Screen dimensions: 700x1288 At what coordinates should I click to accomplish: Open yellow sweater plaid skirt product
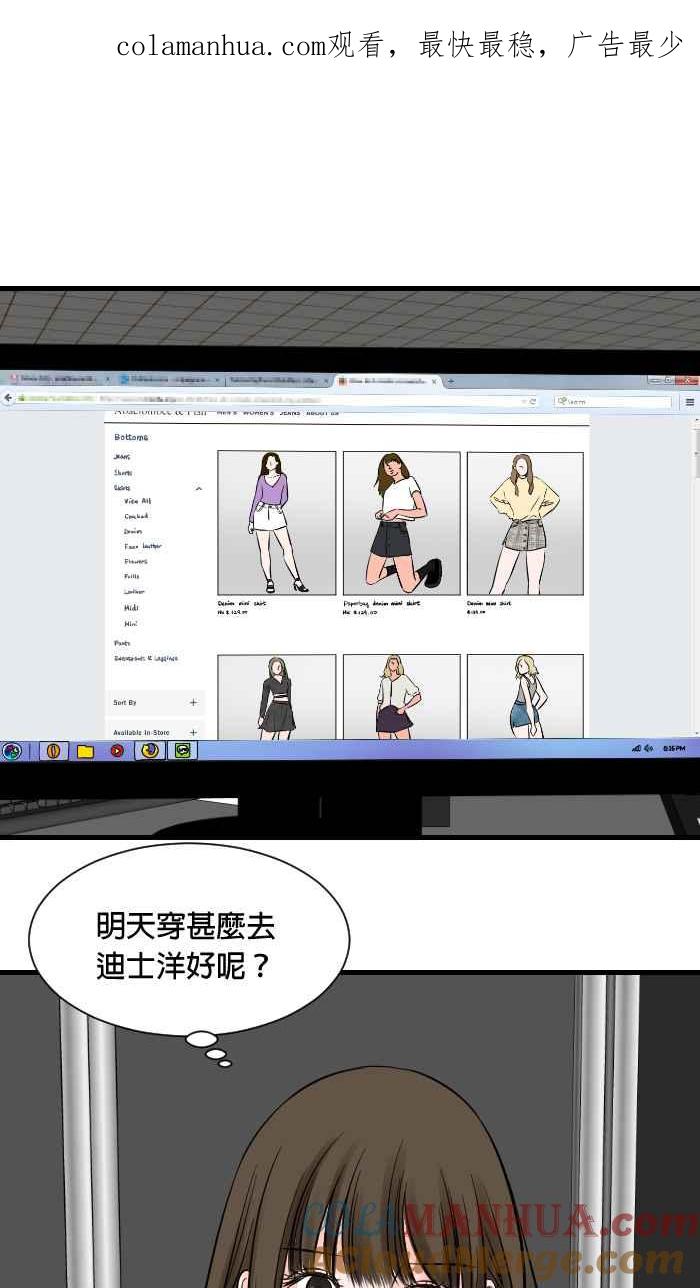(x=525, y=523)
